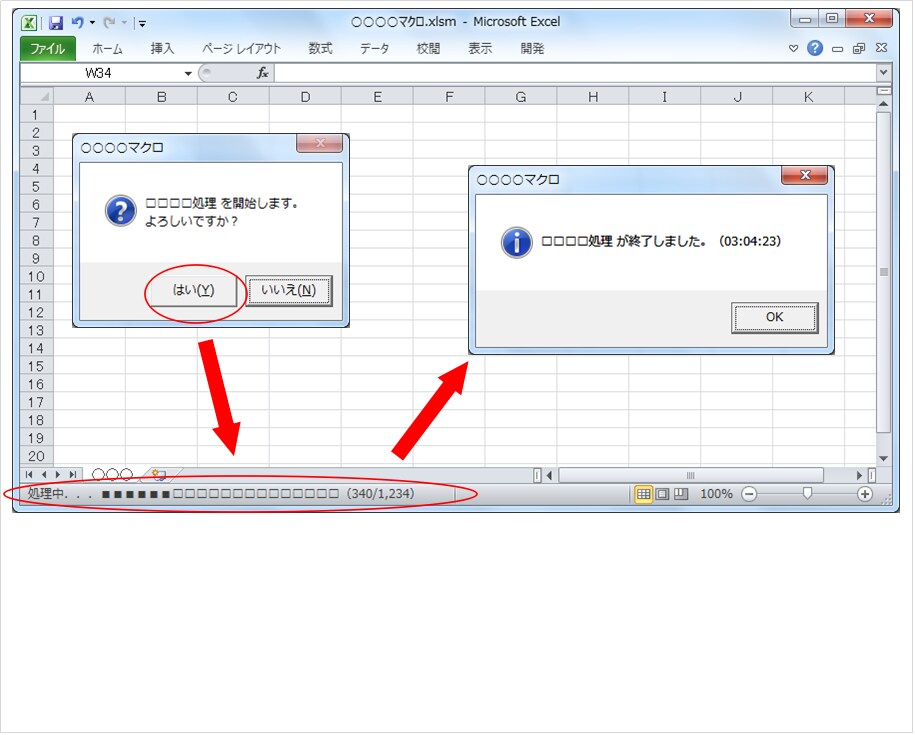Open the ファイル tab
915x735 pixels.
pos(48,48)
